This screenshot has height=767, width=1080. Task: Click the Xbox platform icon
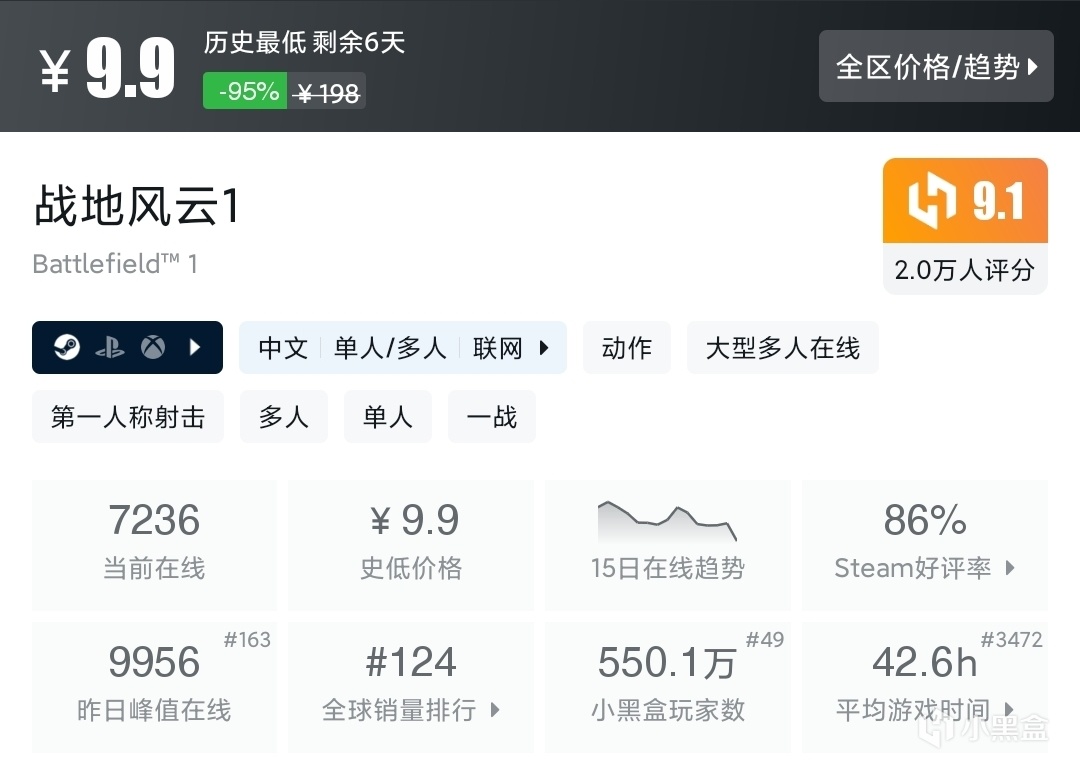pyautogui.click(x=152, y=347)
